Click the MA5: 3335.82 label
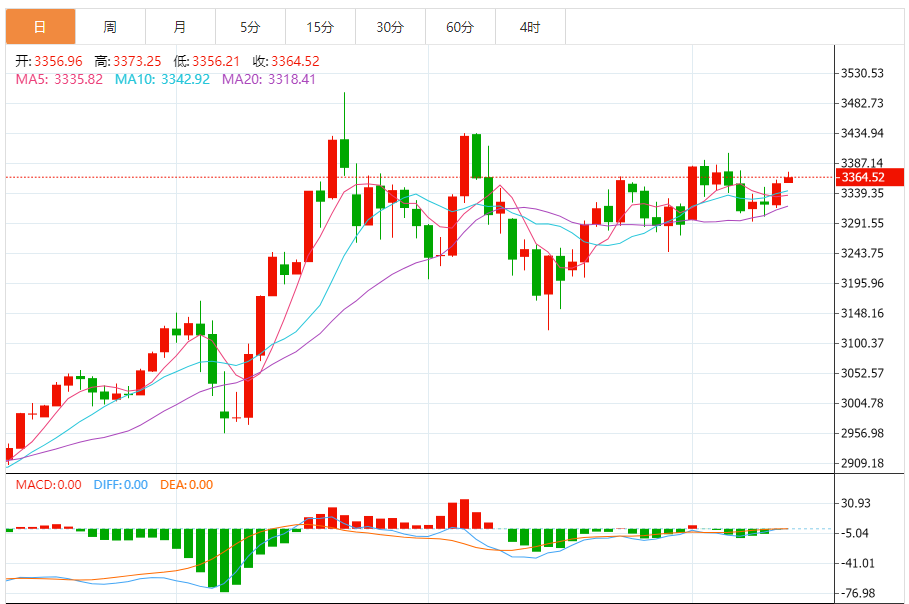 pos(59,79)
